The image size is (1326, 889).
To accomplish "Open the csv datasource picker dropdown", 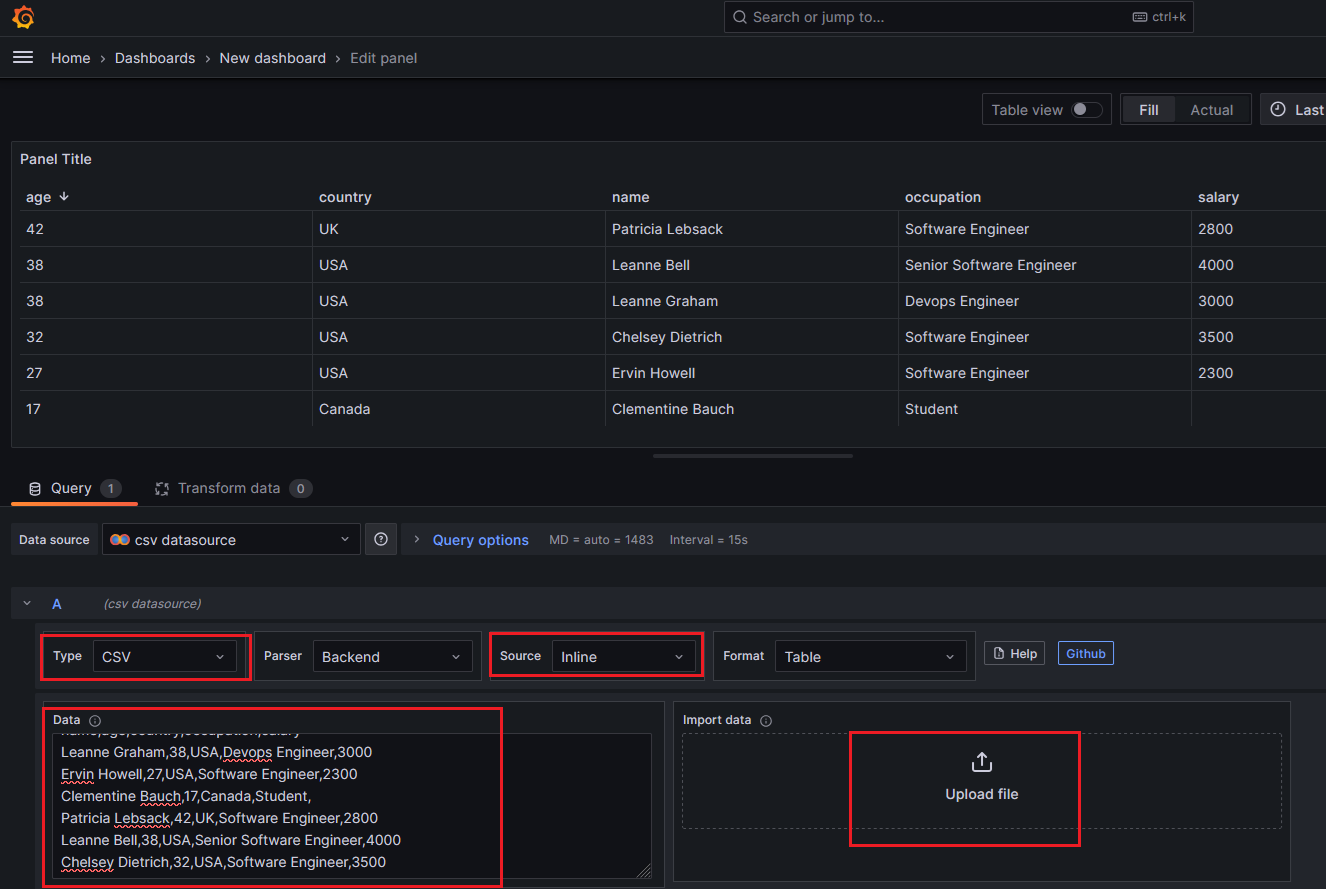I will coord(231,539).
